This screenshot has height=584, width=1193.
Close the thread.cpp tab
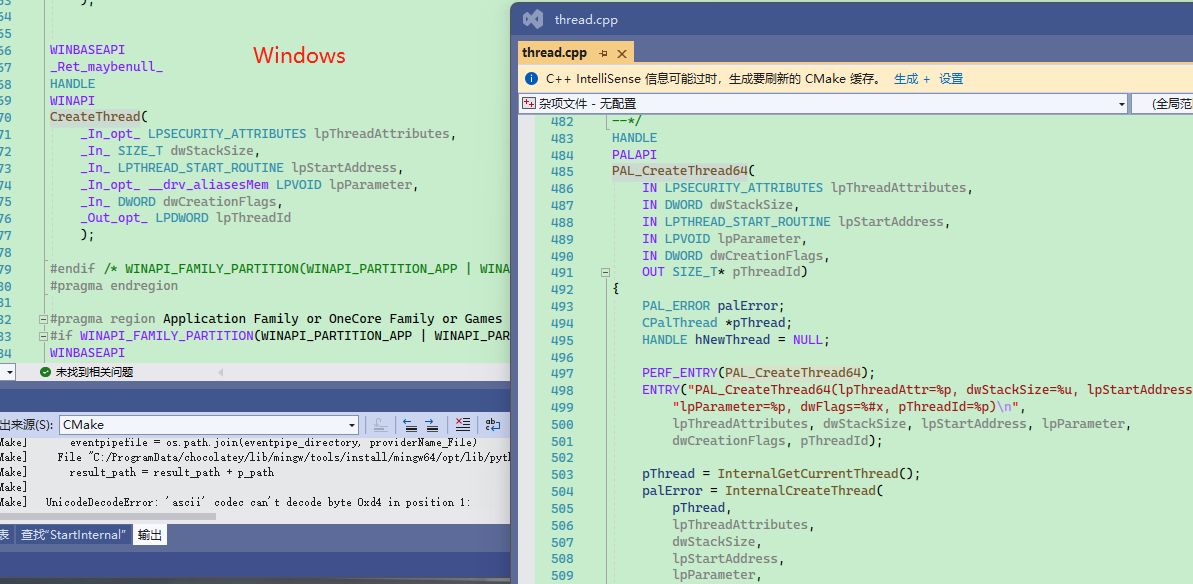click(622, 53)
